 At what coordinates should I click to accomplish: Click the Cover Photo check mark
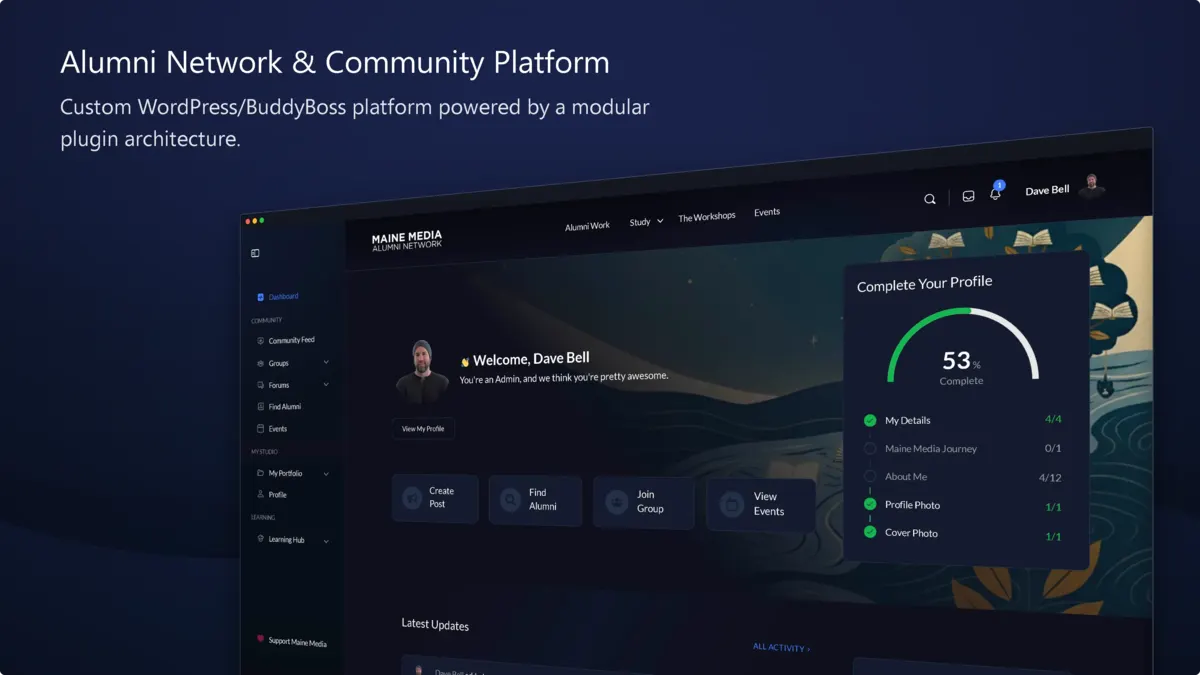(870, 532)
